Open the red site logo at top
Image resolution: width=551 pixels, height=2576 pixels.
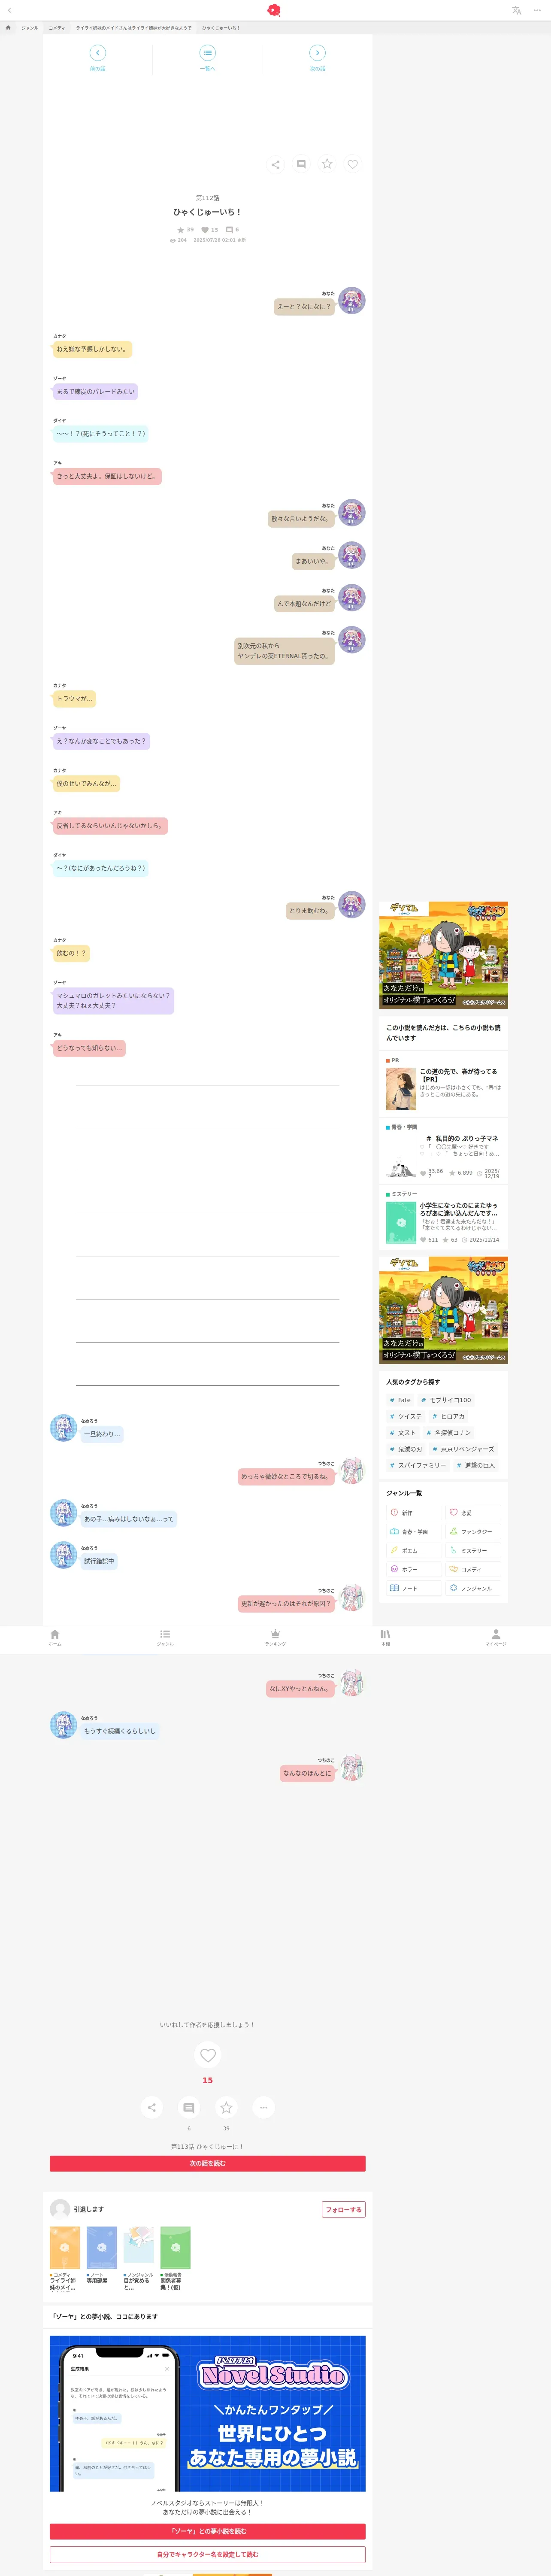point(274,10)
